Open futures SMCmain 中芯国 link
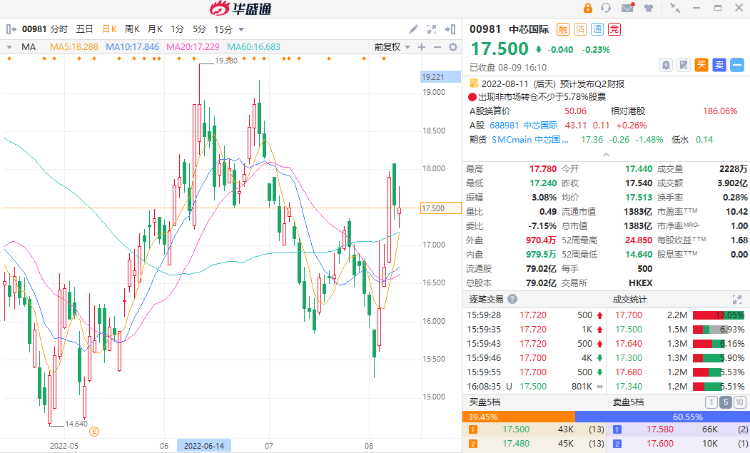This screenshot has height=453, width=750. tap(530, 140)
